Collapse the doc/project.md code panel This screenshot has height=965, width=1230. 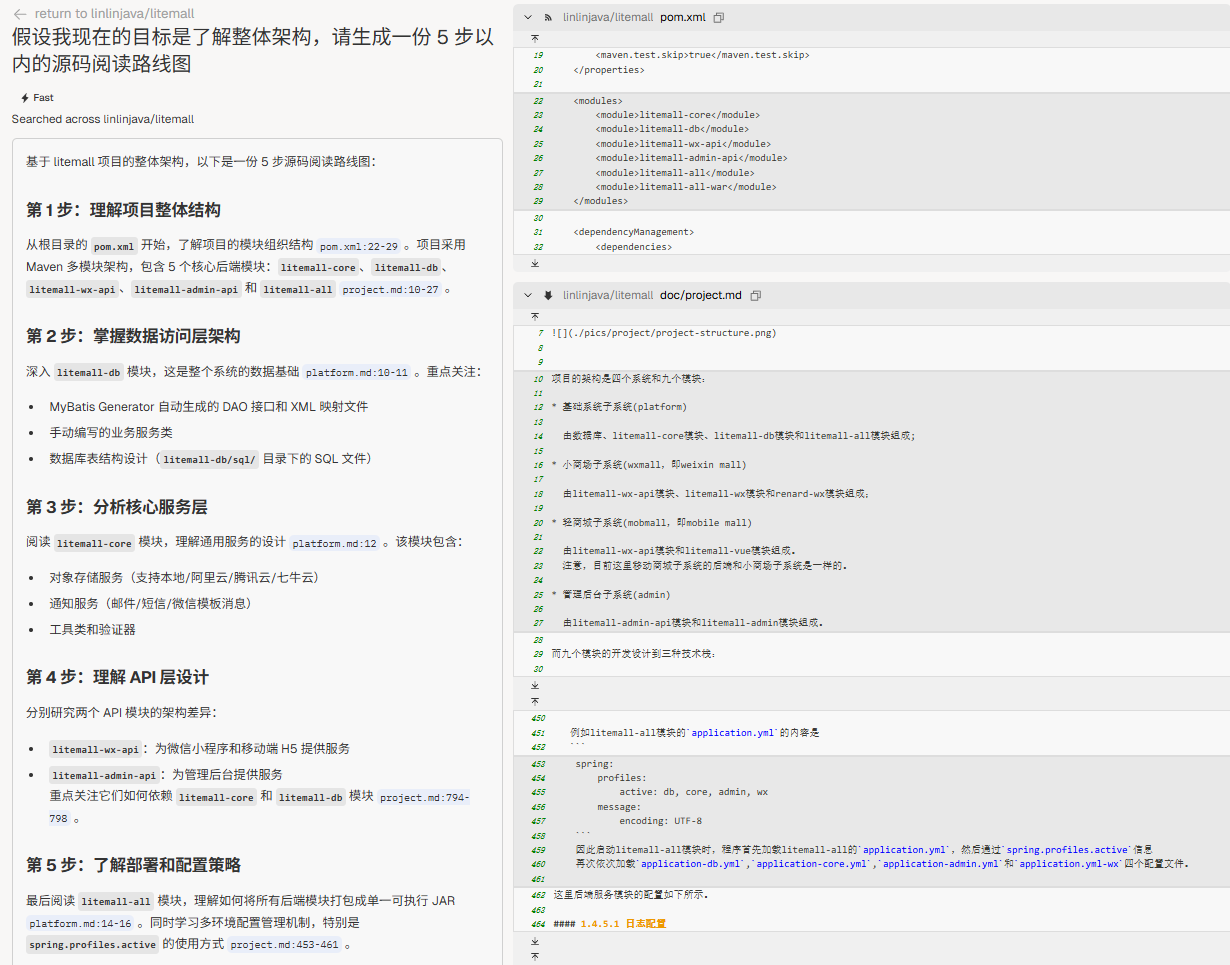[528, 296]
